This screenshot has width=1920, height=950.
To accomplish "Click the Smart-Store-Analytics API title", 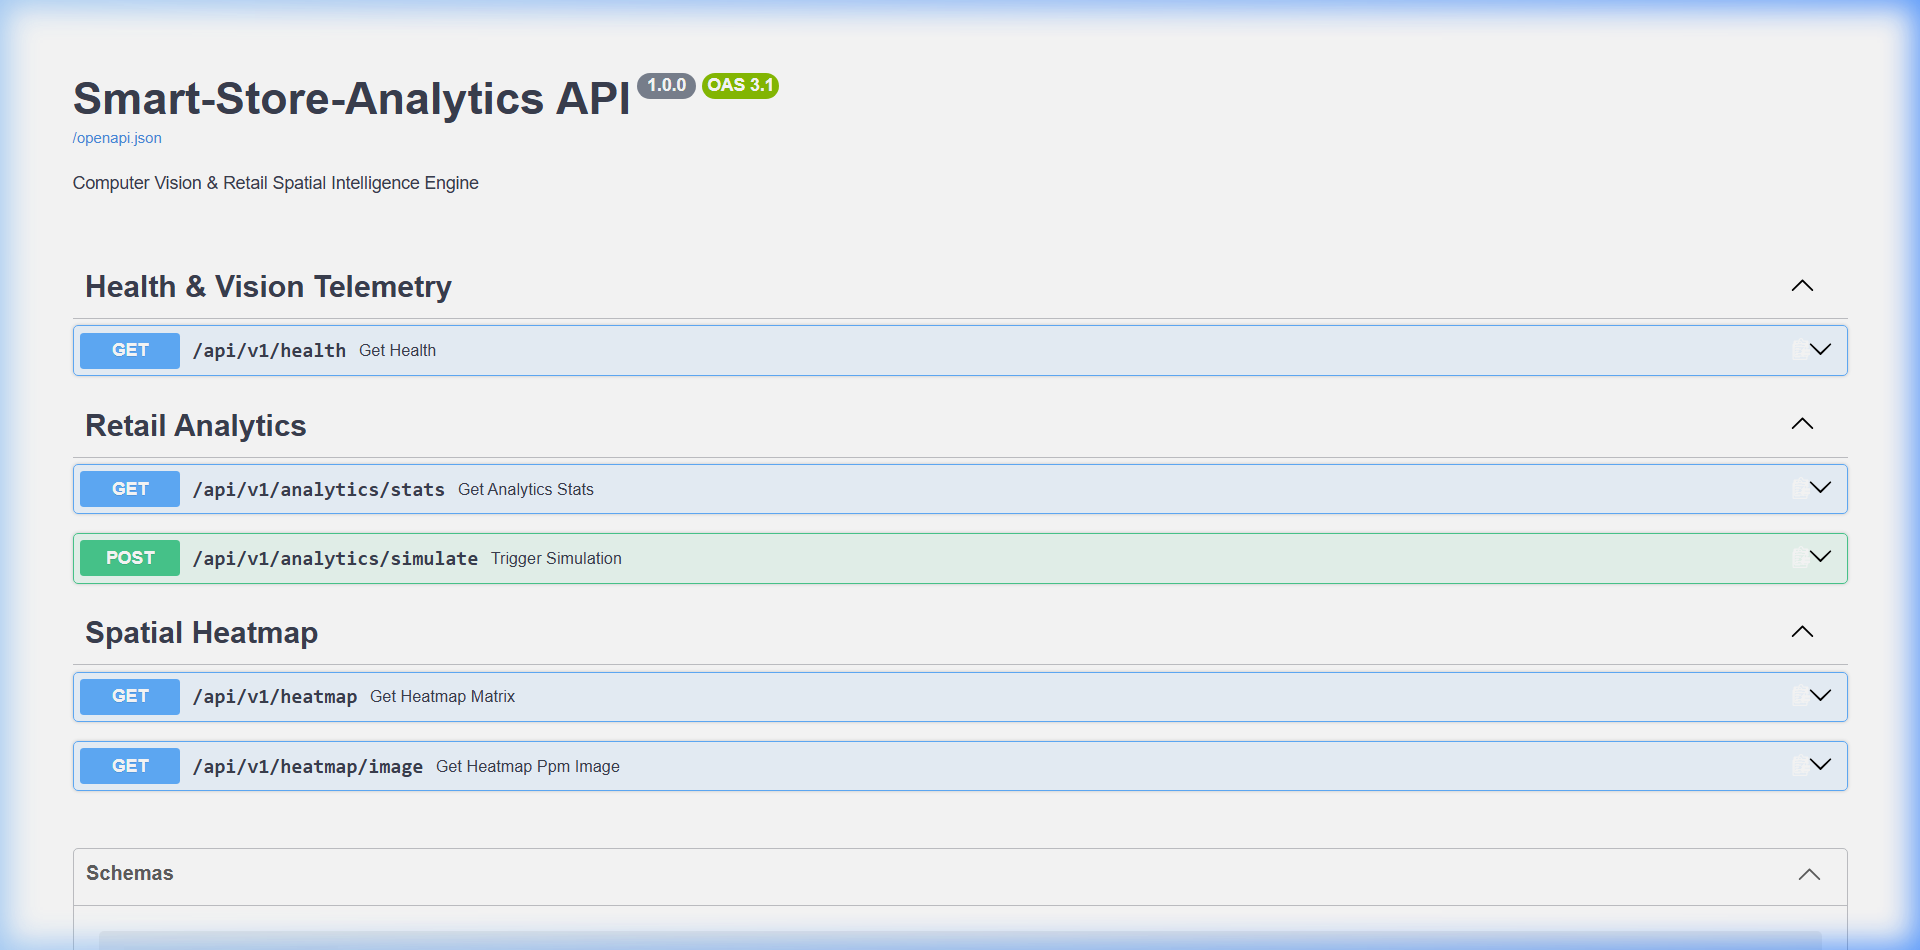I will pyautogui.click(x=351, y=99).
